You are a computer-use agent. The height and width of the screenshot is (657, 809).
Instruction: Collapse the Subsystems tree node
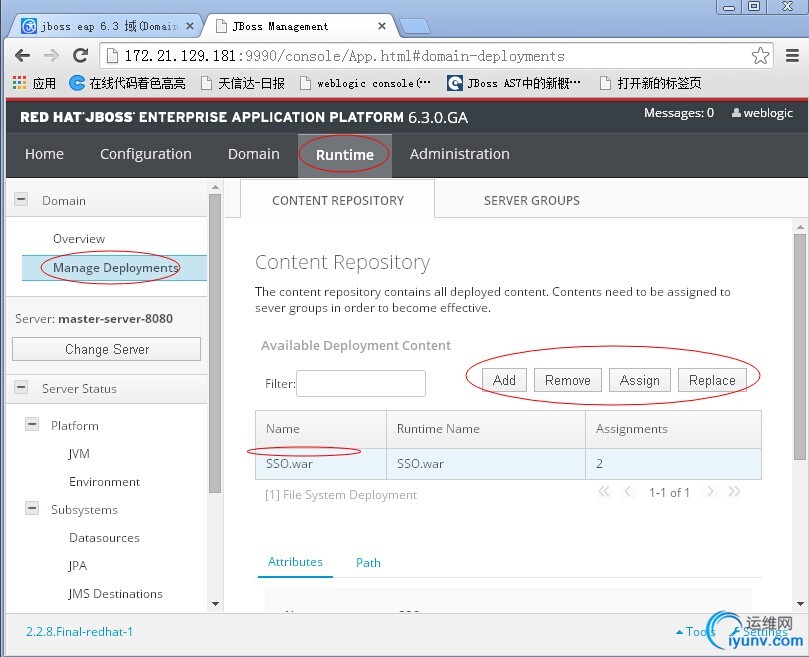point(32,508)
